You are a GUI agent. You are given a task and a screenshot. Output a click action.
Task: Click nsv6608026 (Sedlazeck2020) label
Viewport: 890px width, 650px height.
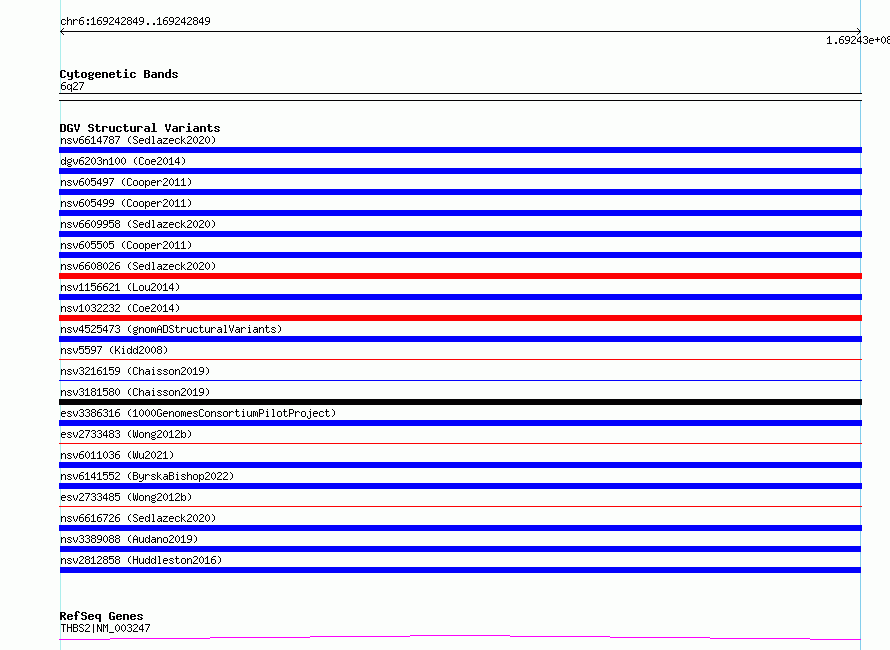(x=138, y=266)
